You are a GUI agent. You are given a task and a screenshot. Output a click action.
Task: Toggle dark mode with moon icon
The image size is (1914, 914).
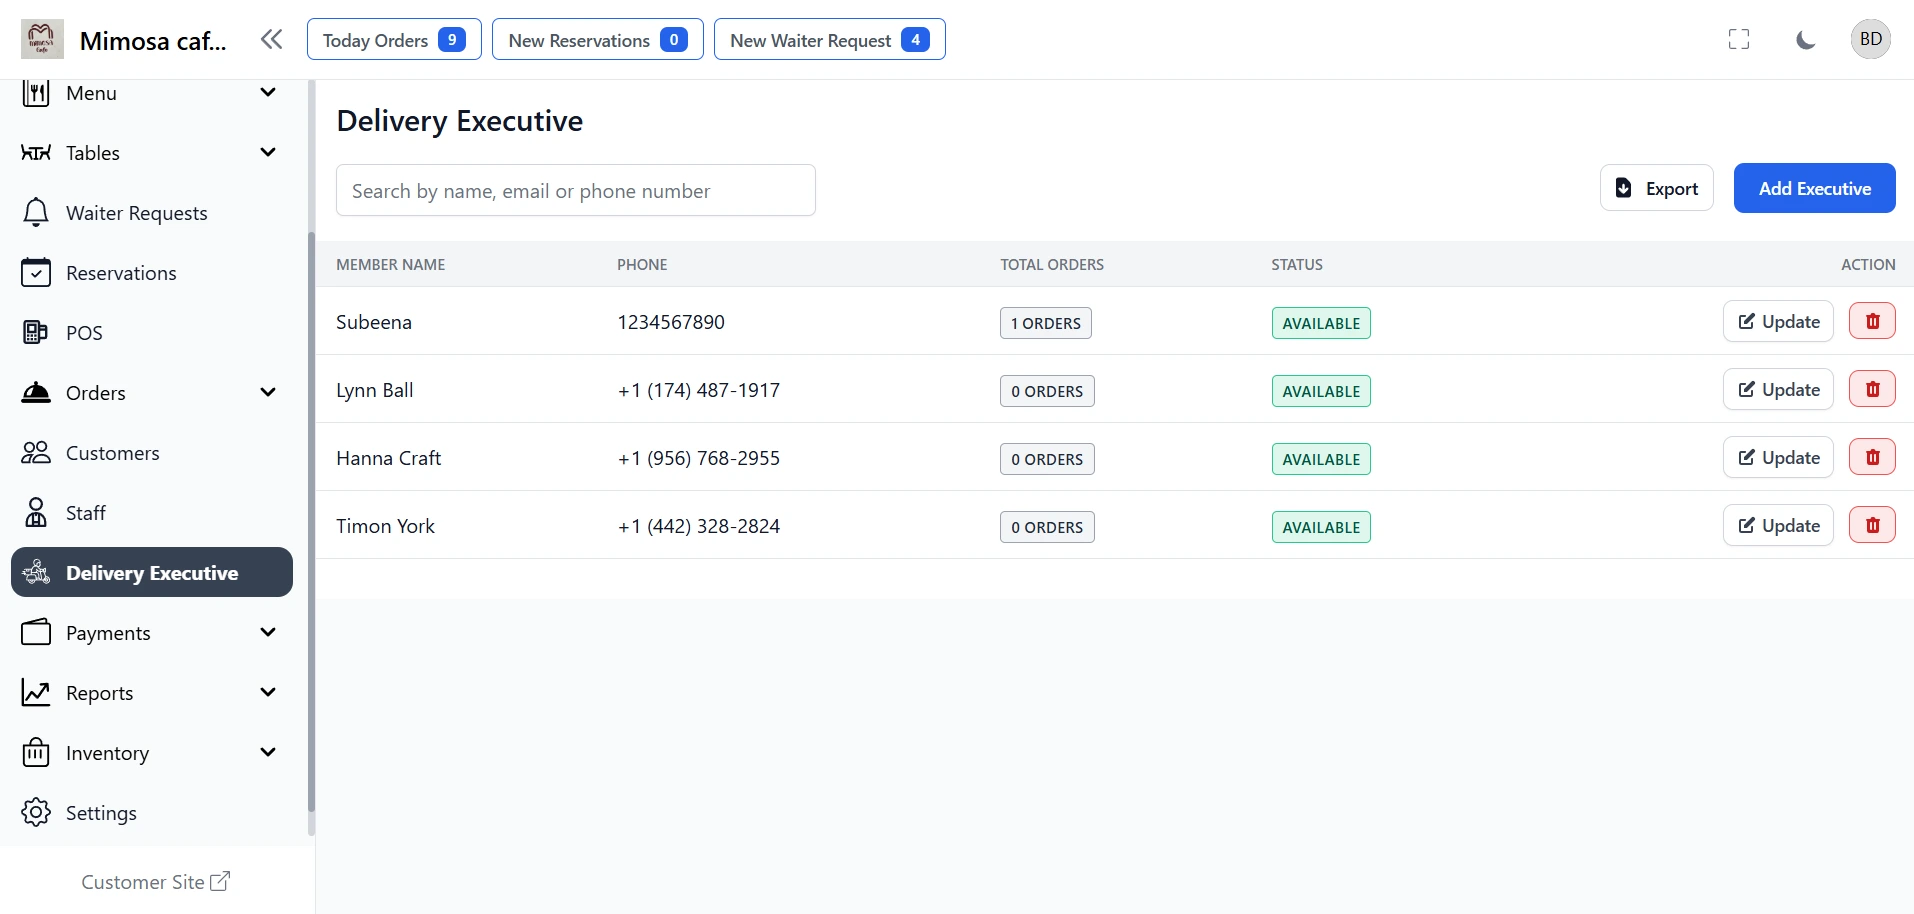(1805, 40)
